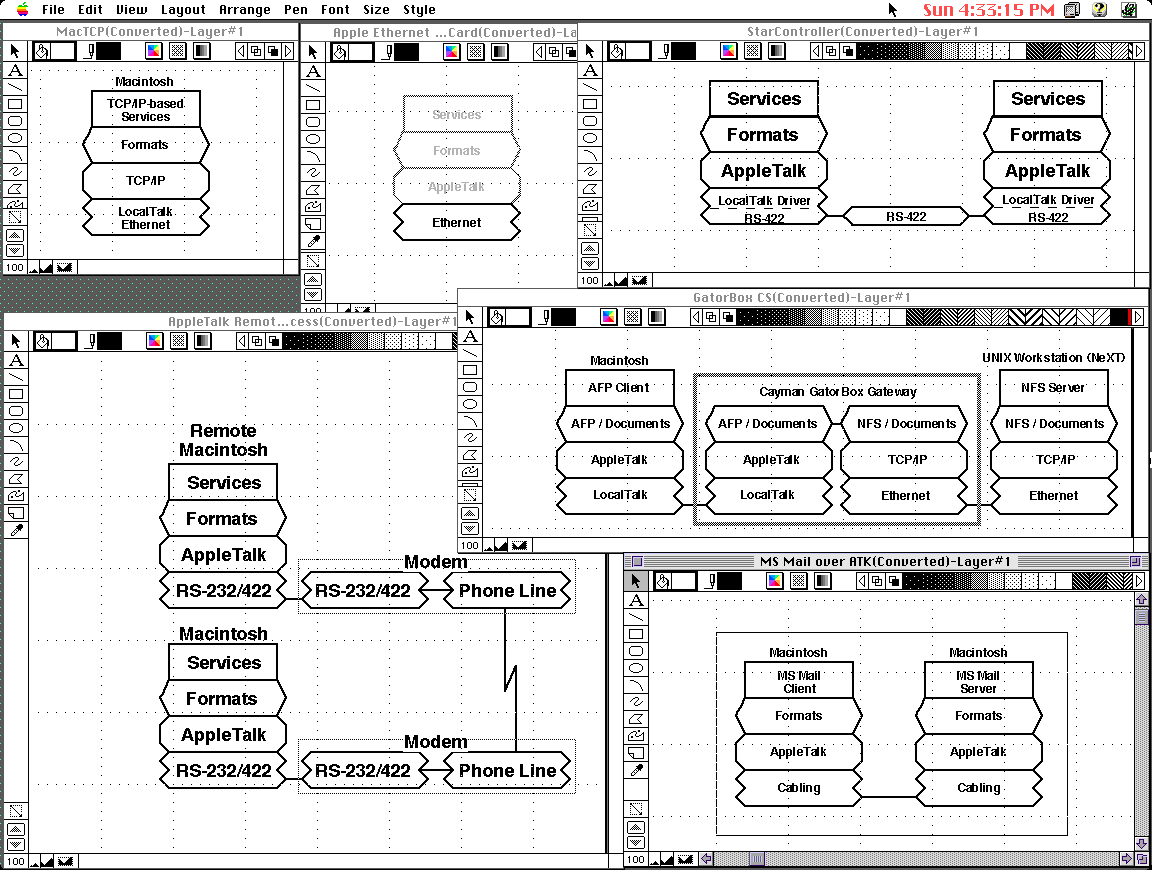The image size is (1152, 870).
Task: Open the Layout menu
Action: [x=183, y=10]
